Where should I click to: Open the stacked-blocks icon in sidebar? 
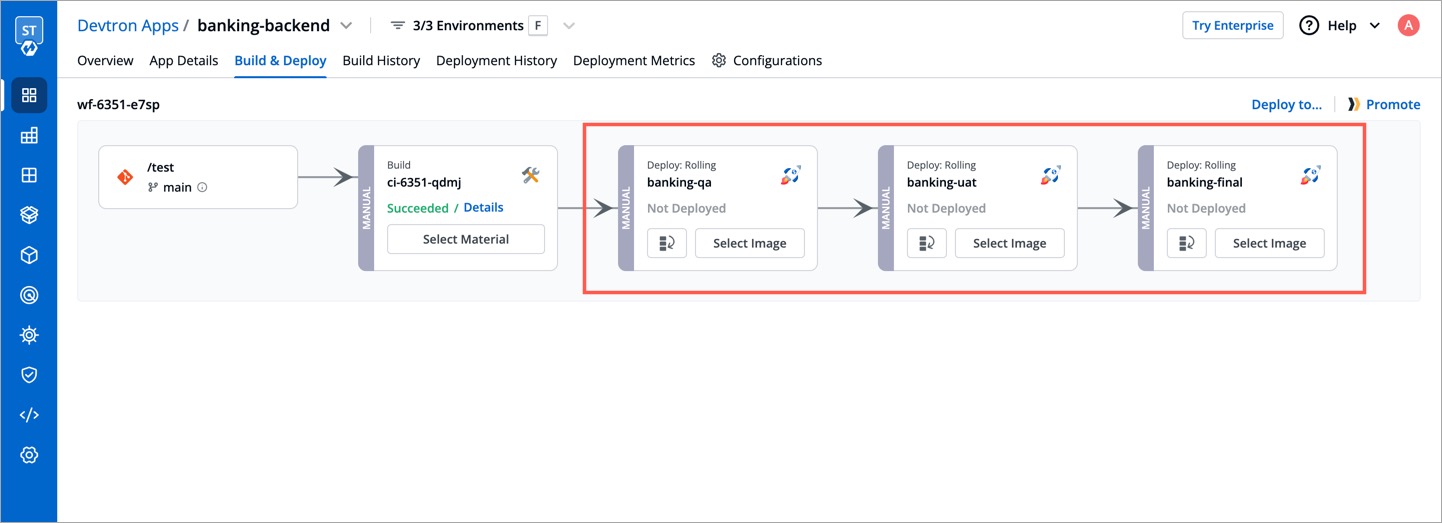point(29,135)
